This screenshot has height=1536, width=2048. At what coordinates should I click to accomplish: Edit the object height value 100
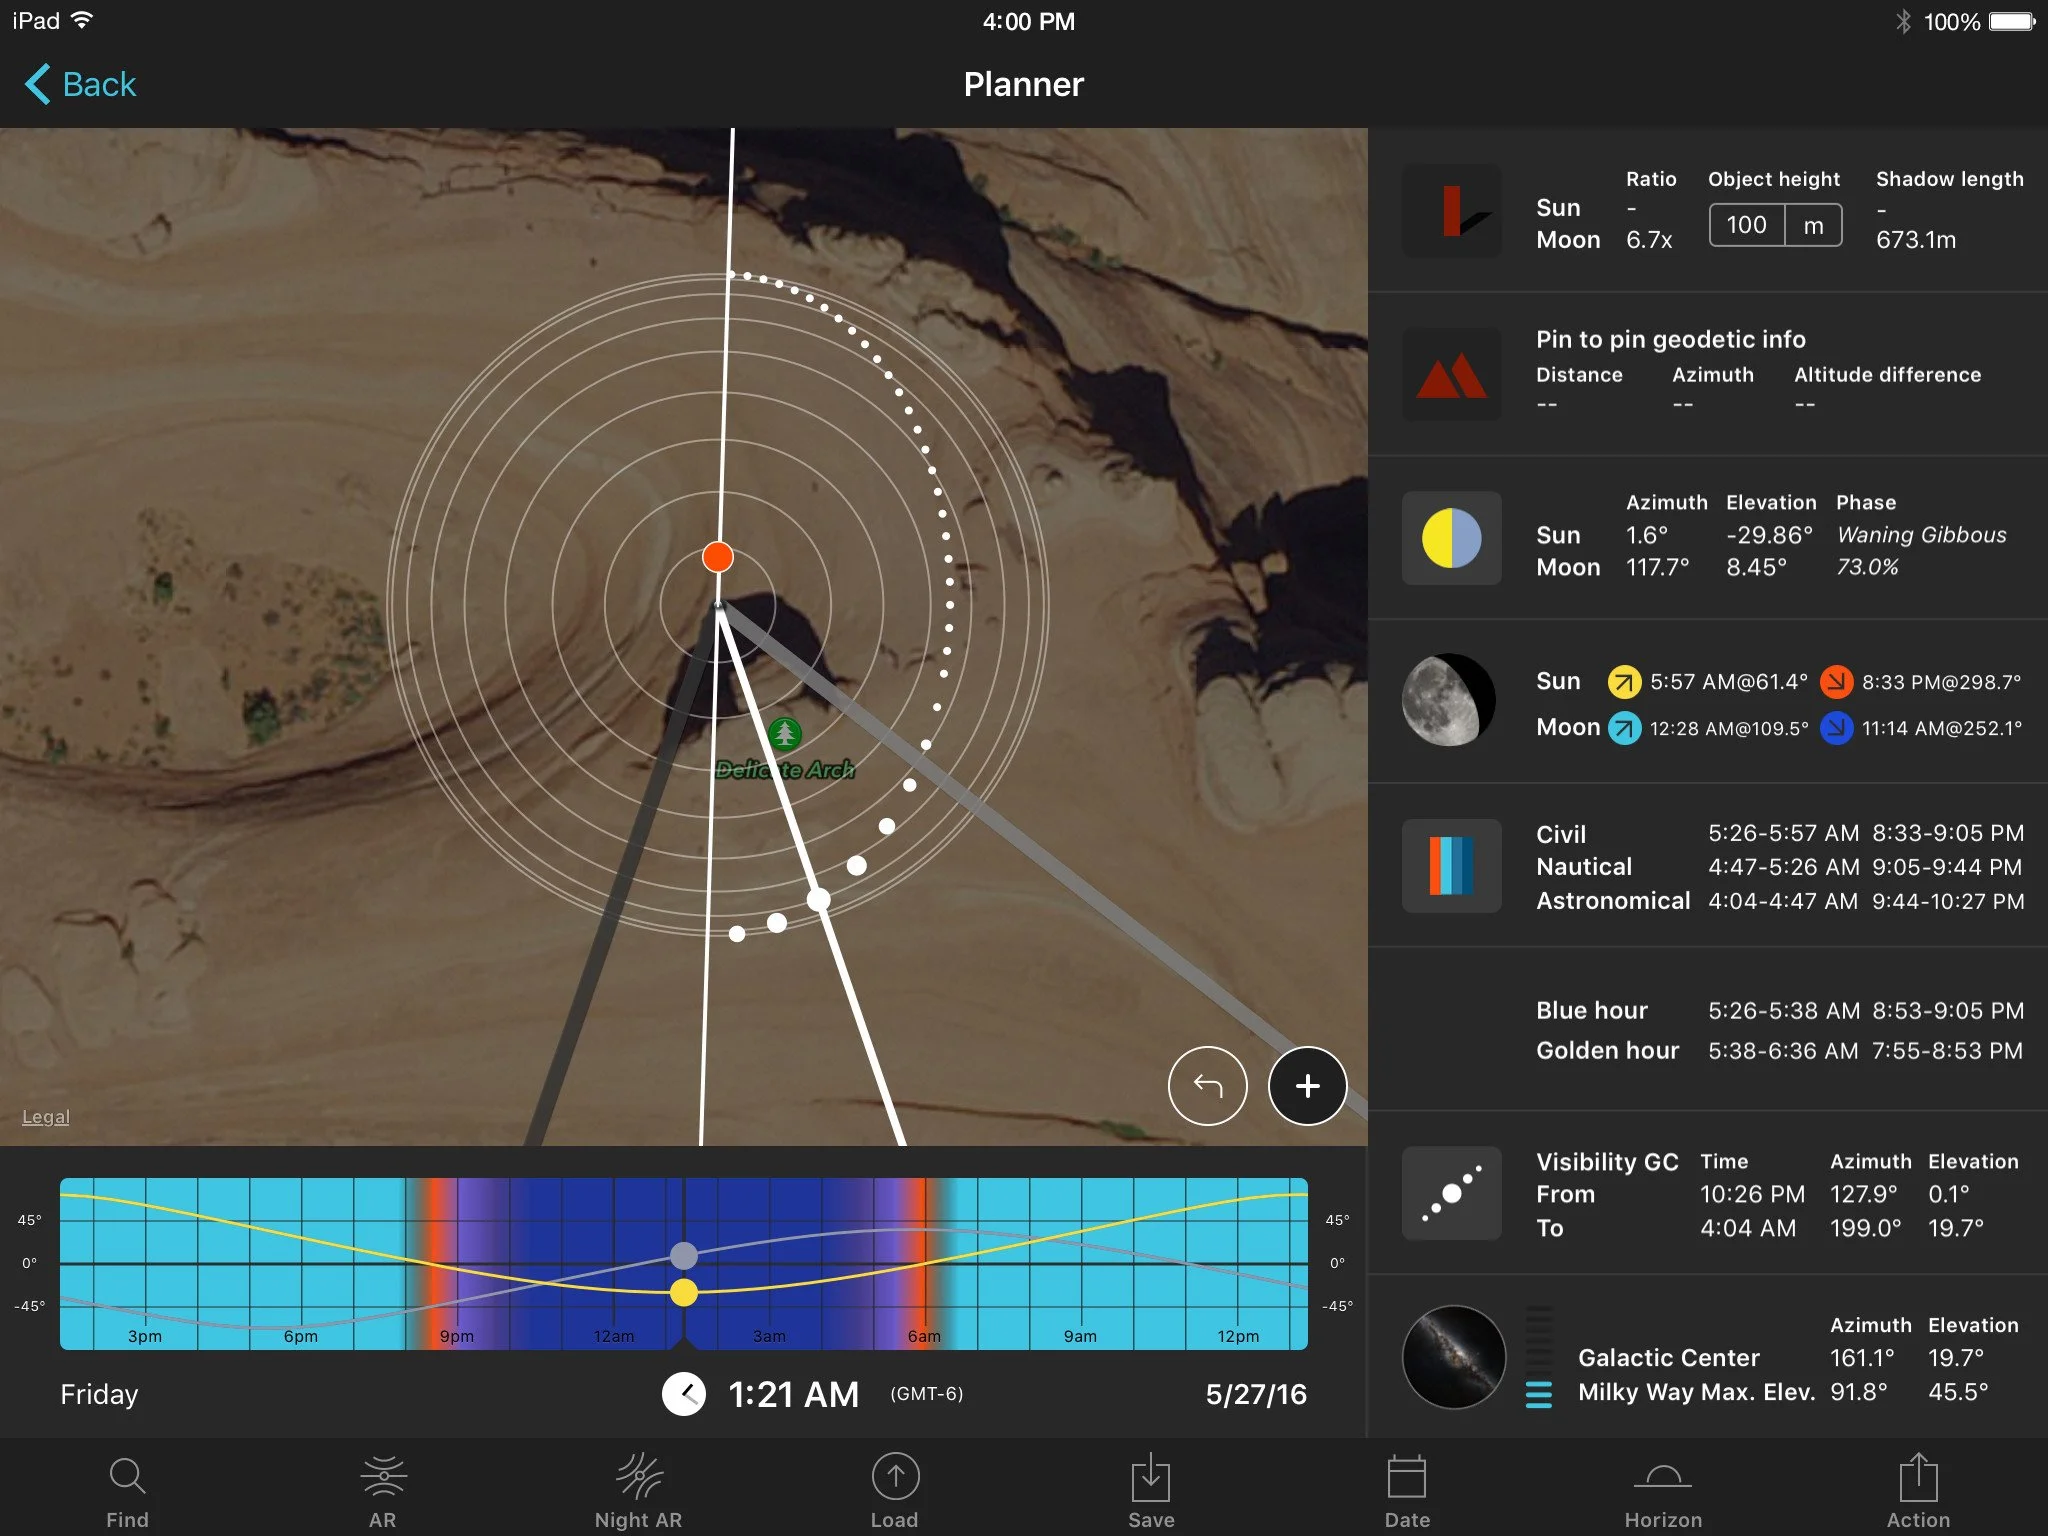coord(1746,225)
